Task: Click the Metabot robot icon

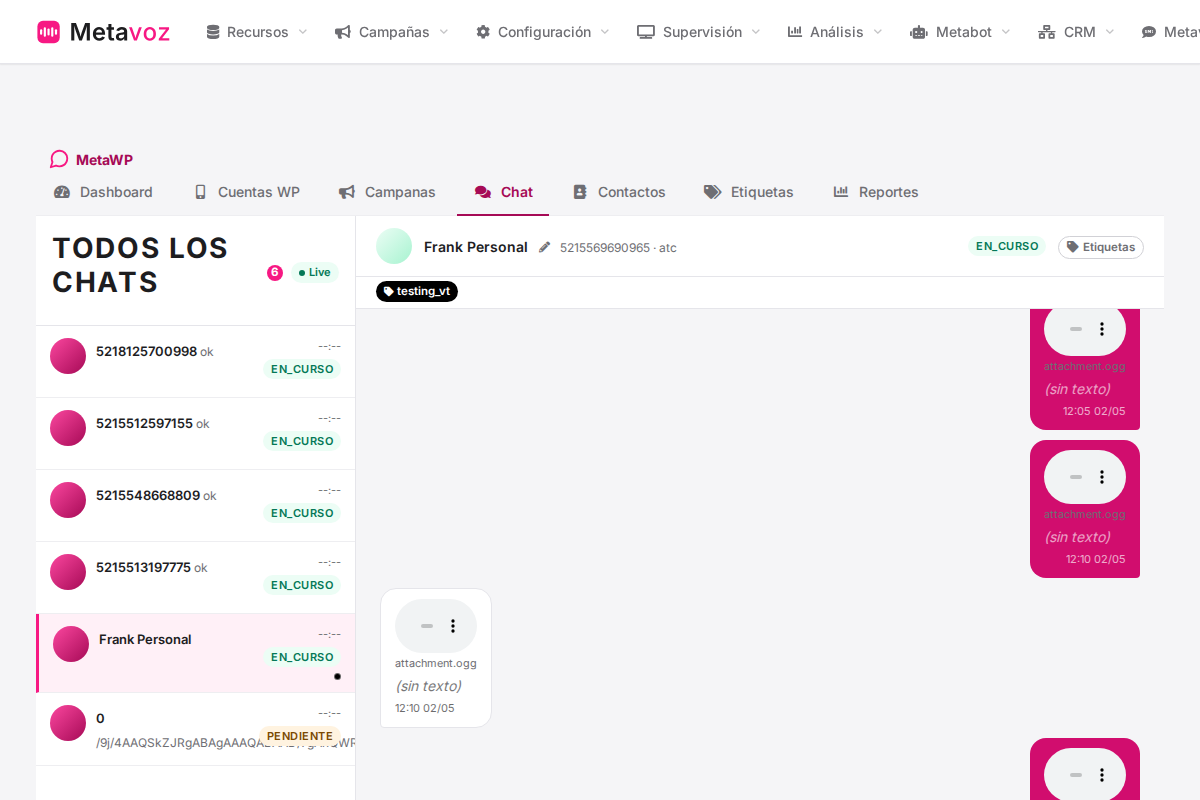Action: click(919, 32)
